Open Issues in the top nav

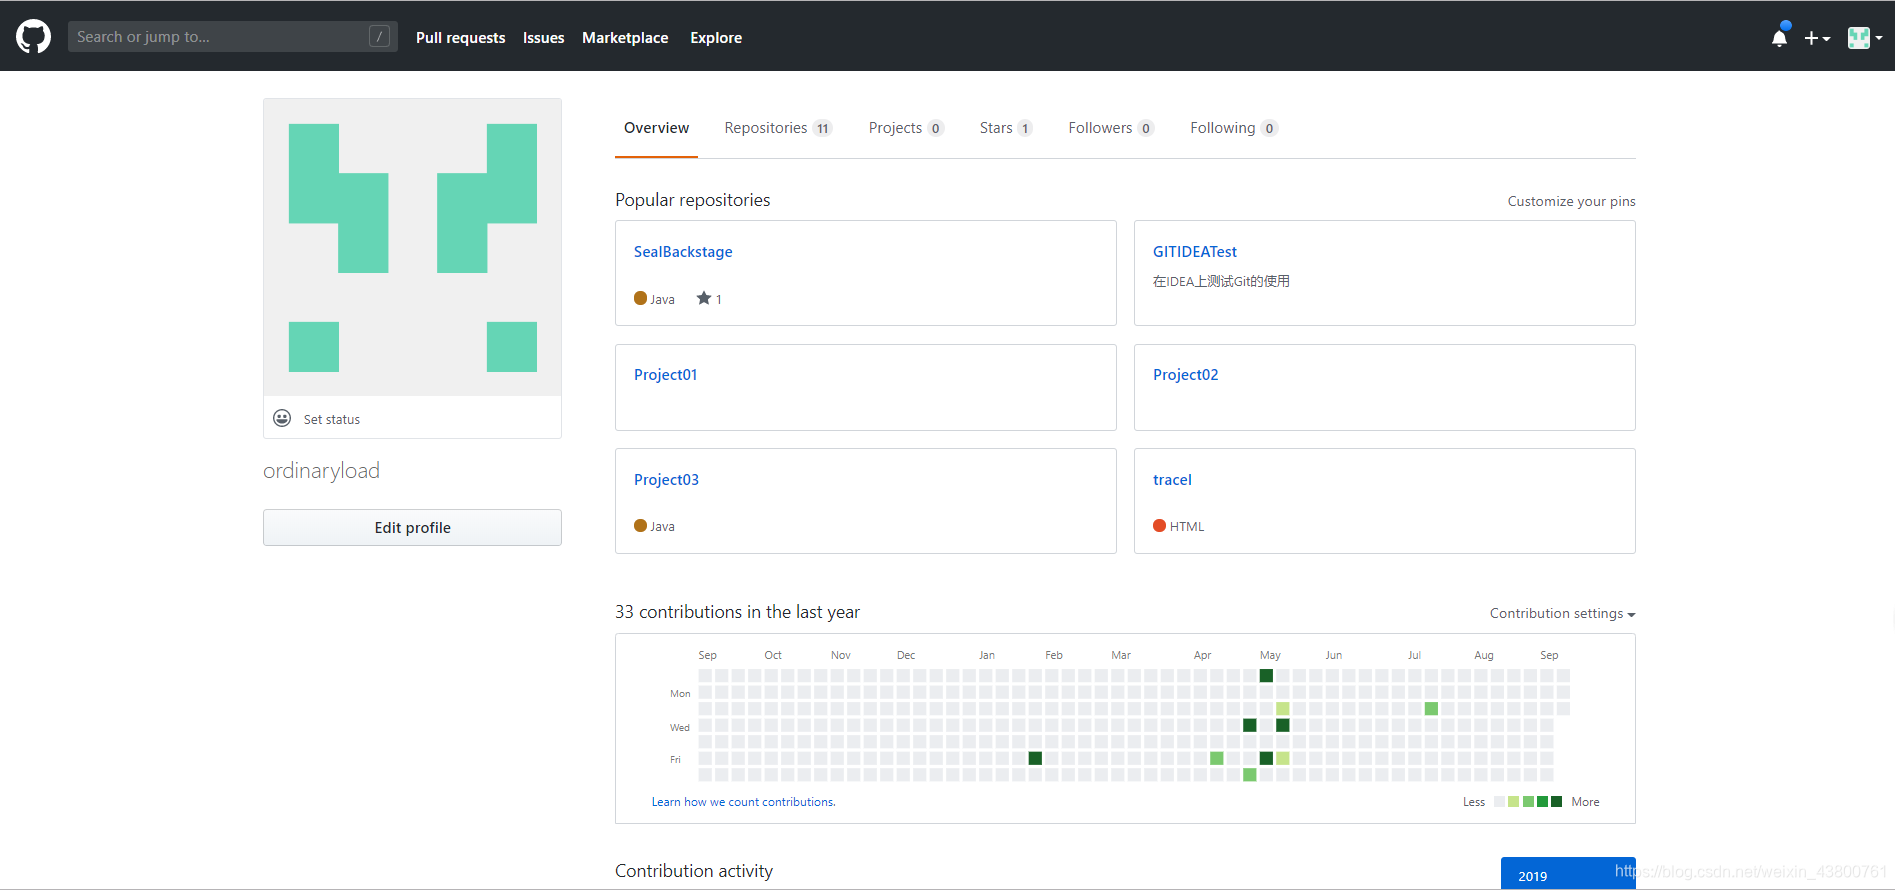point(543,38)
